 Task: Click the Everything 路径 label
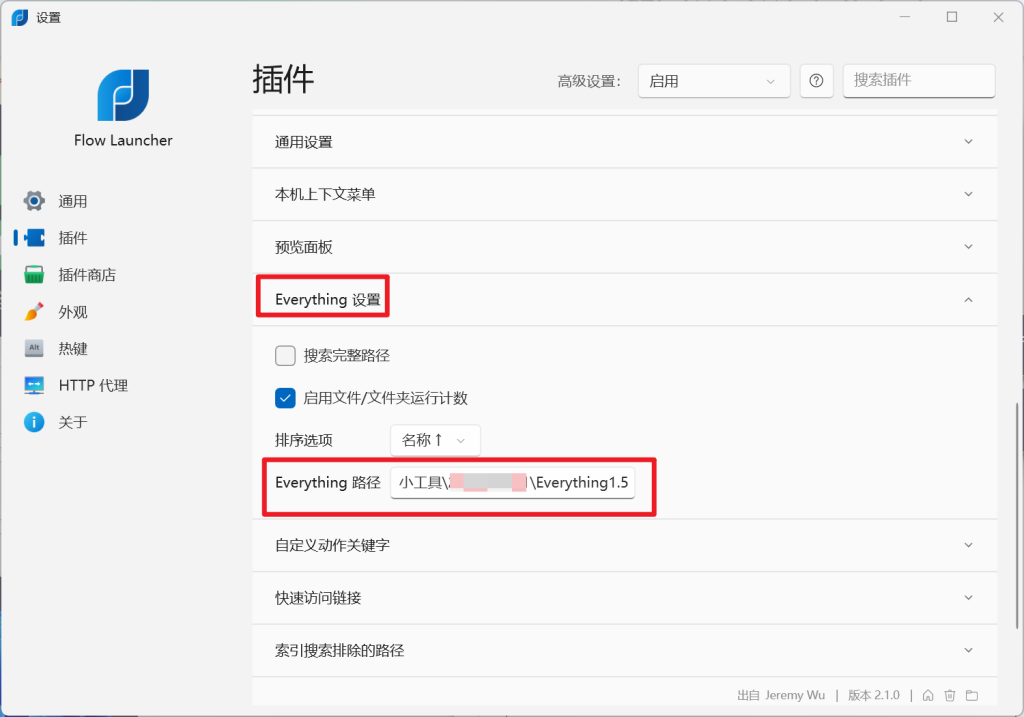click(328, 483)
